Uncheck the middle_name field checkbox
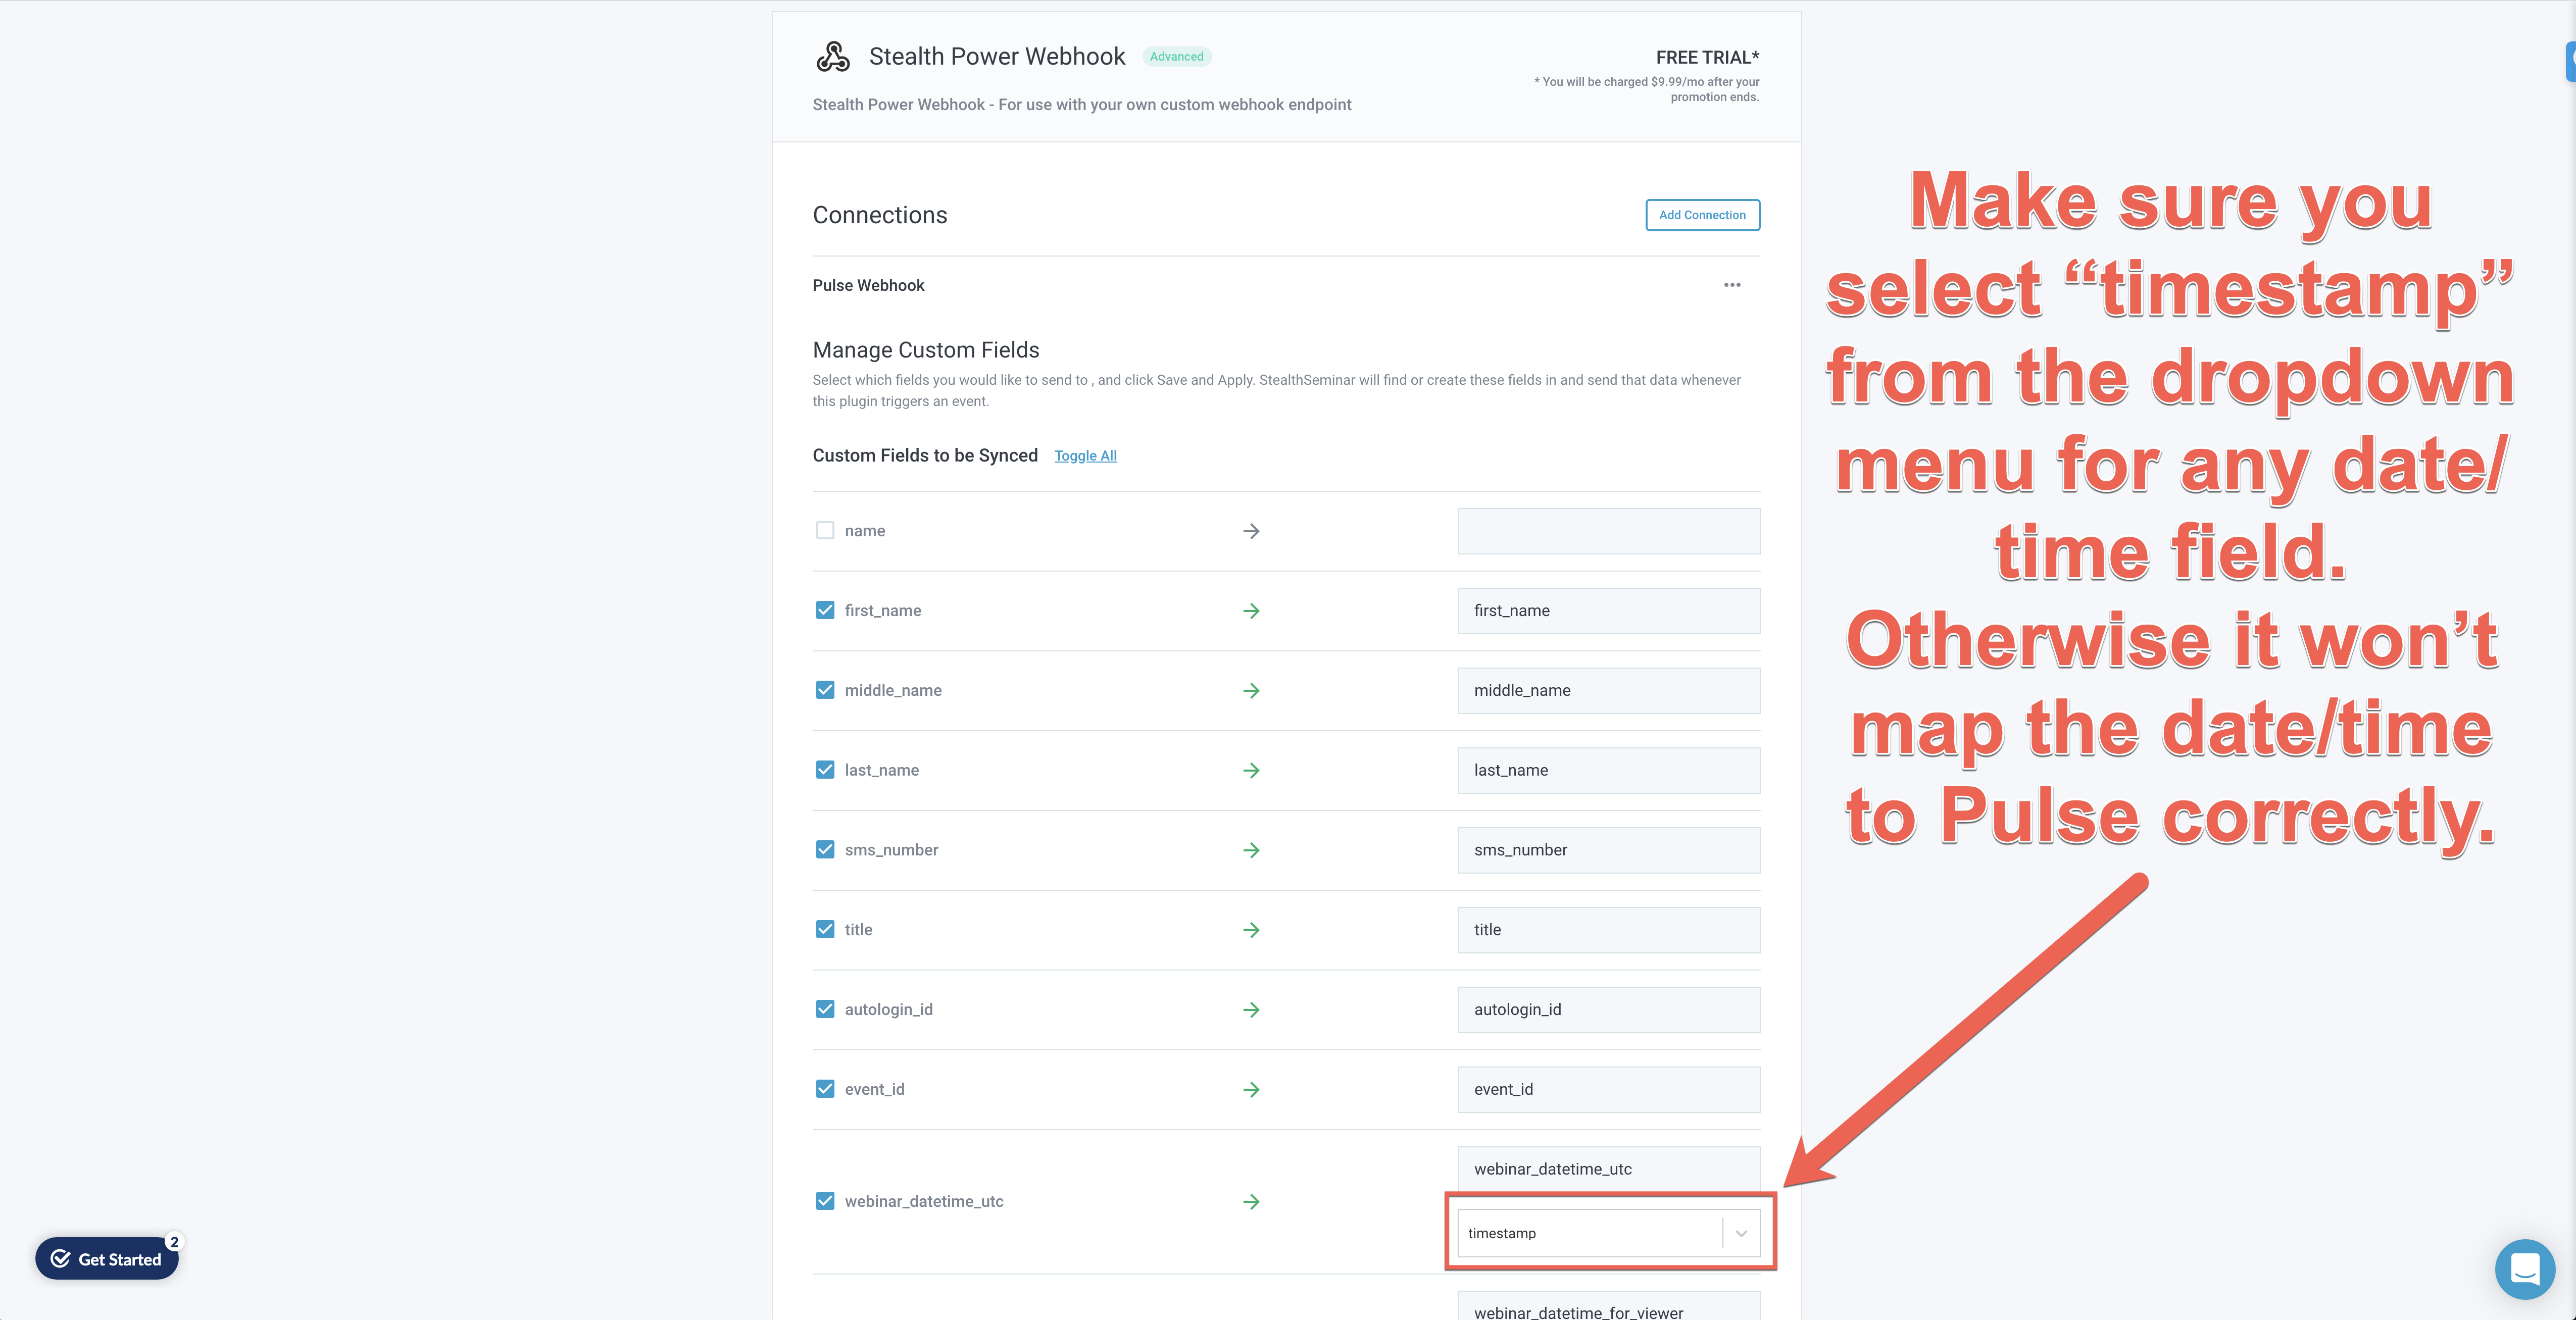The image size is (2576, 1320). coord(825,690)
